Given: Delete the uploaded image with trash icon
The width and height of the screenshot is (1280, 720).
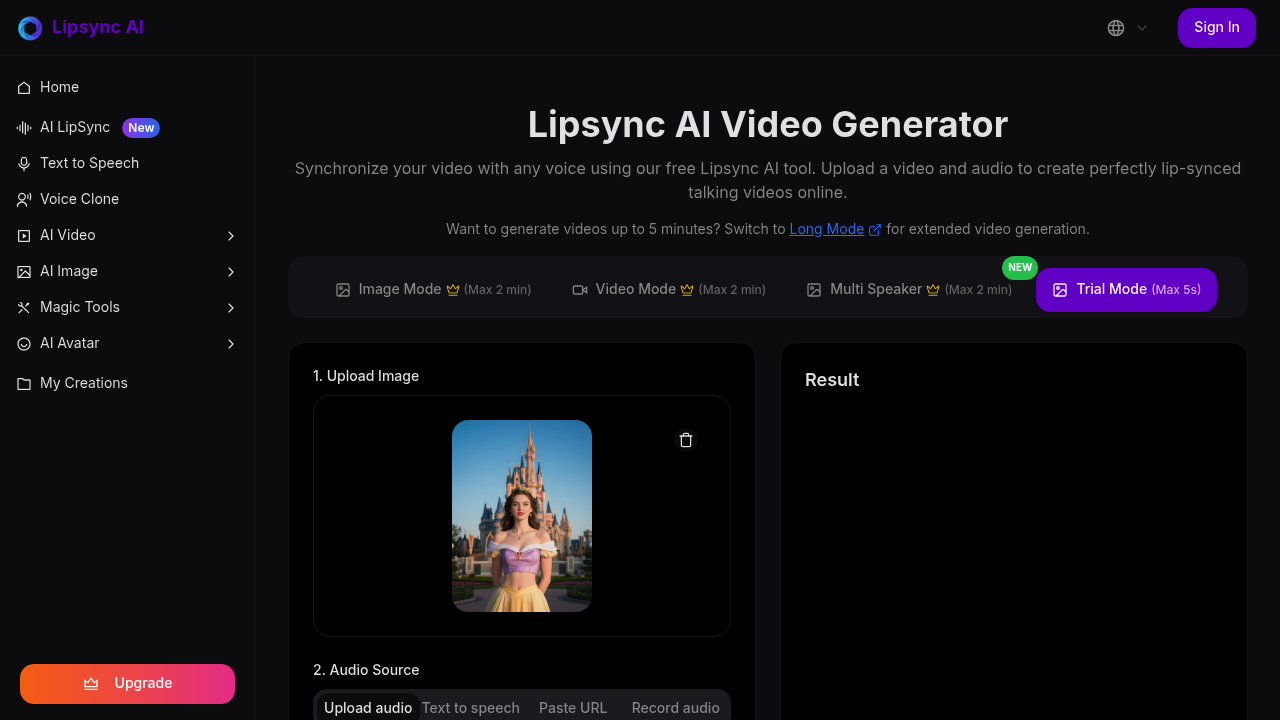Looking at the screenshot, I should point(686,440).
